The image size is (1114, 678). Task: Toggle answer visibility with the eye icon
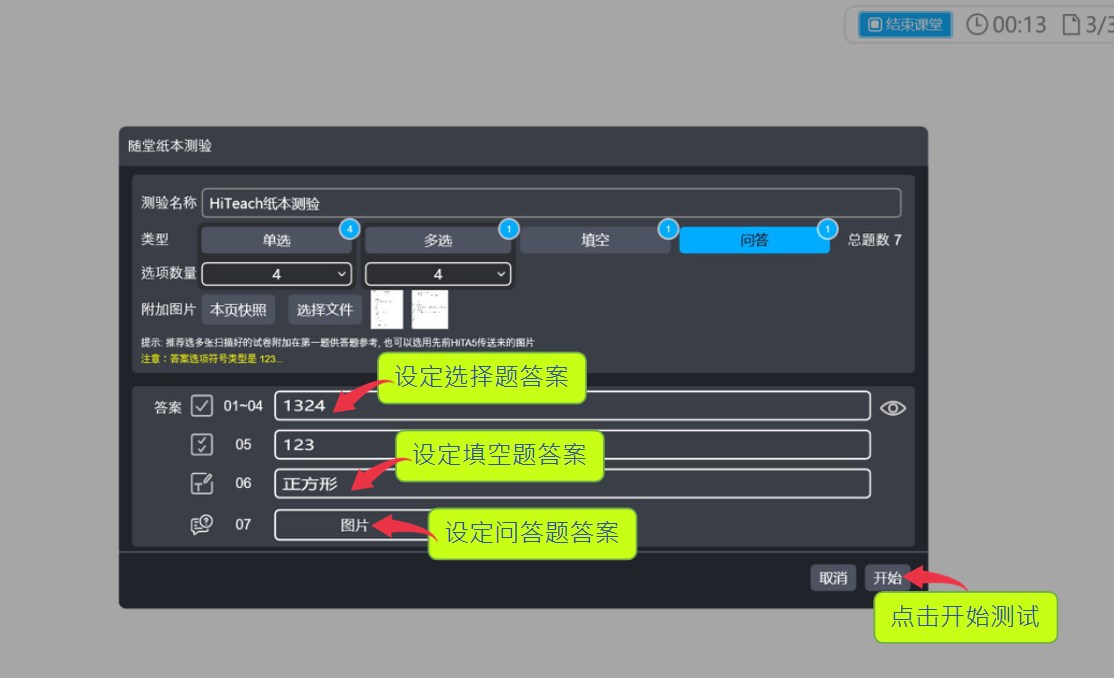pyautogui.click(x=893, y=407)
